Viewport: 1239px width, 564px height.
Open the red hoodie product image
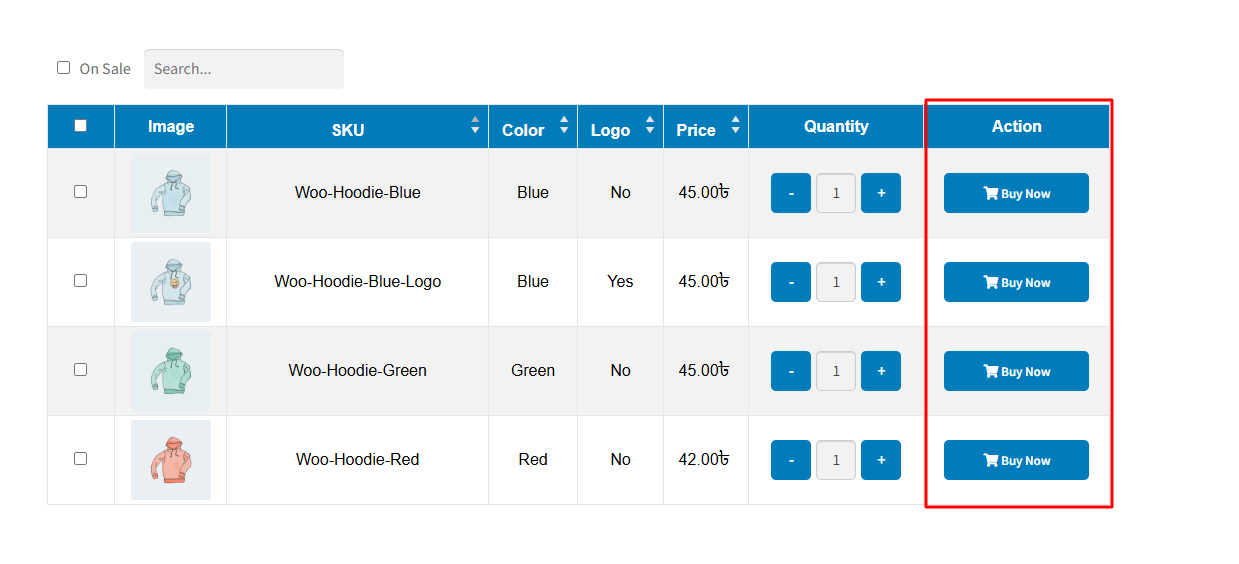171,460
